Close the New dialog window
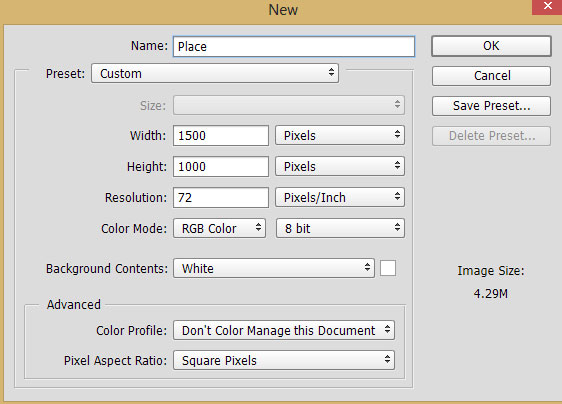The height and width of the screenshot is (404, 562). tap(547, 6)
